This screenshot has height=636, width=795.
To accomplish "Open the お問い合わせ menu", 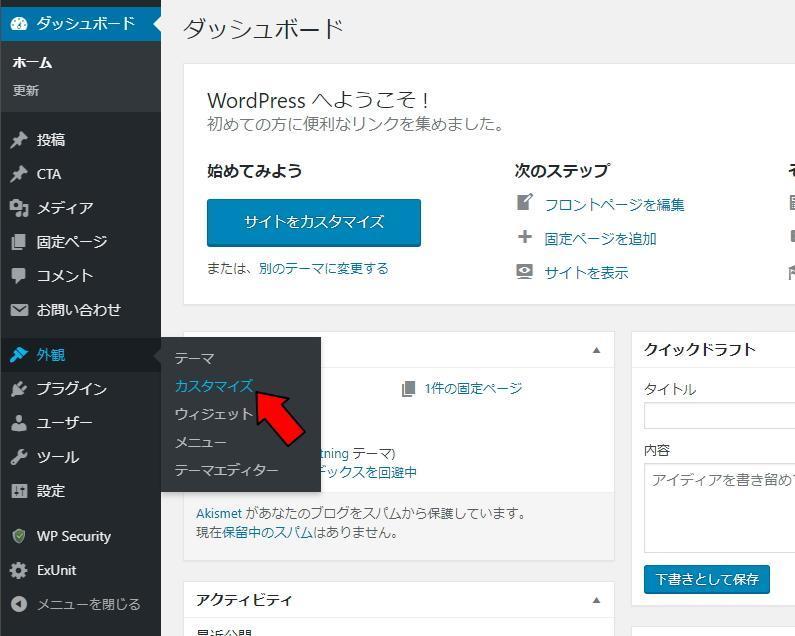I will click(x=81, y=310).
